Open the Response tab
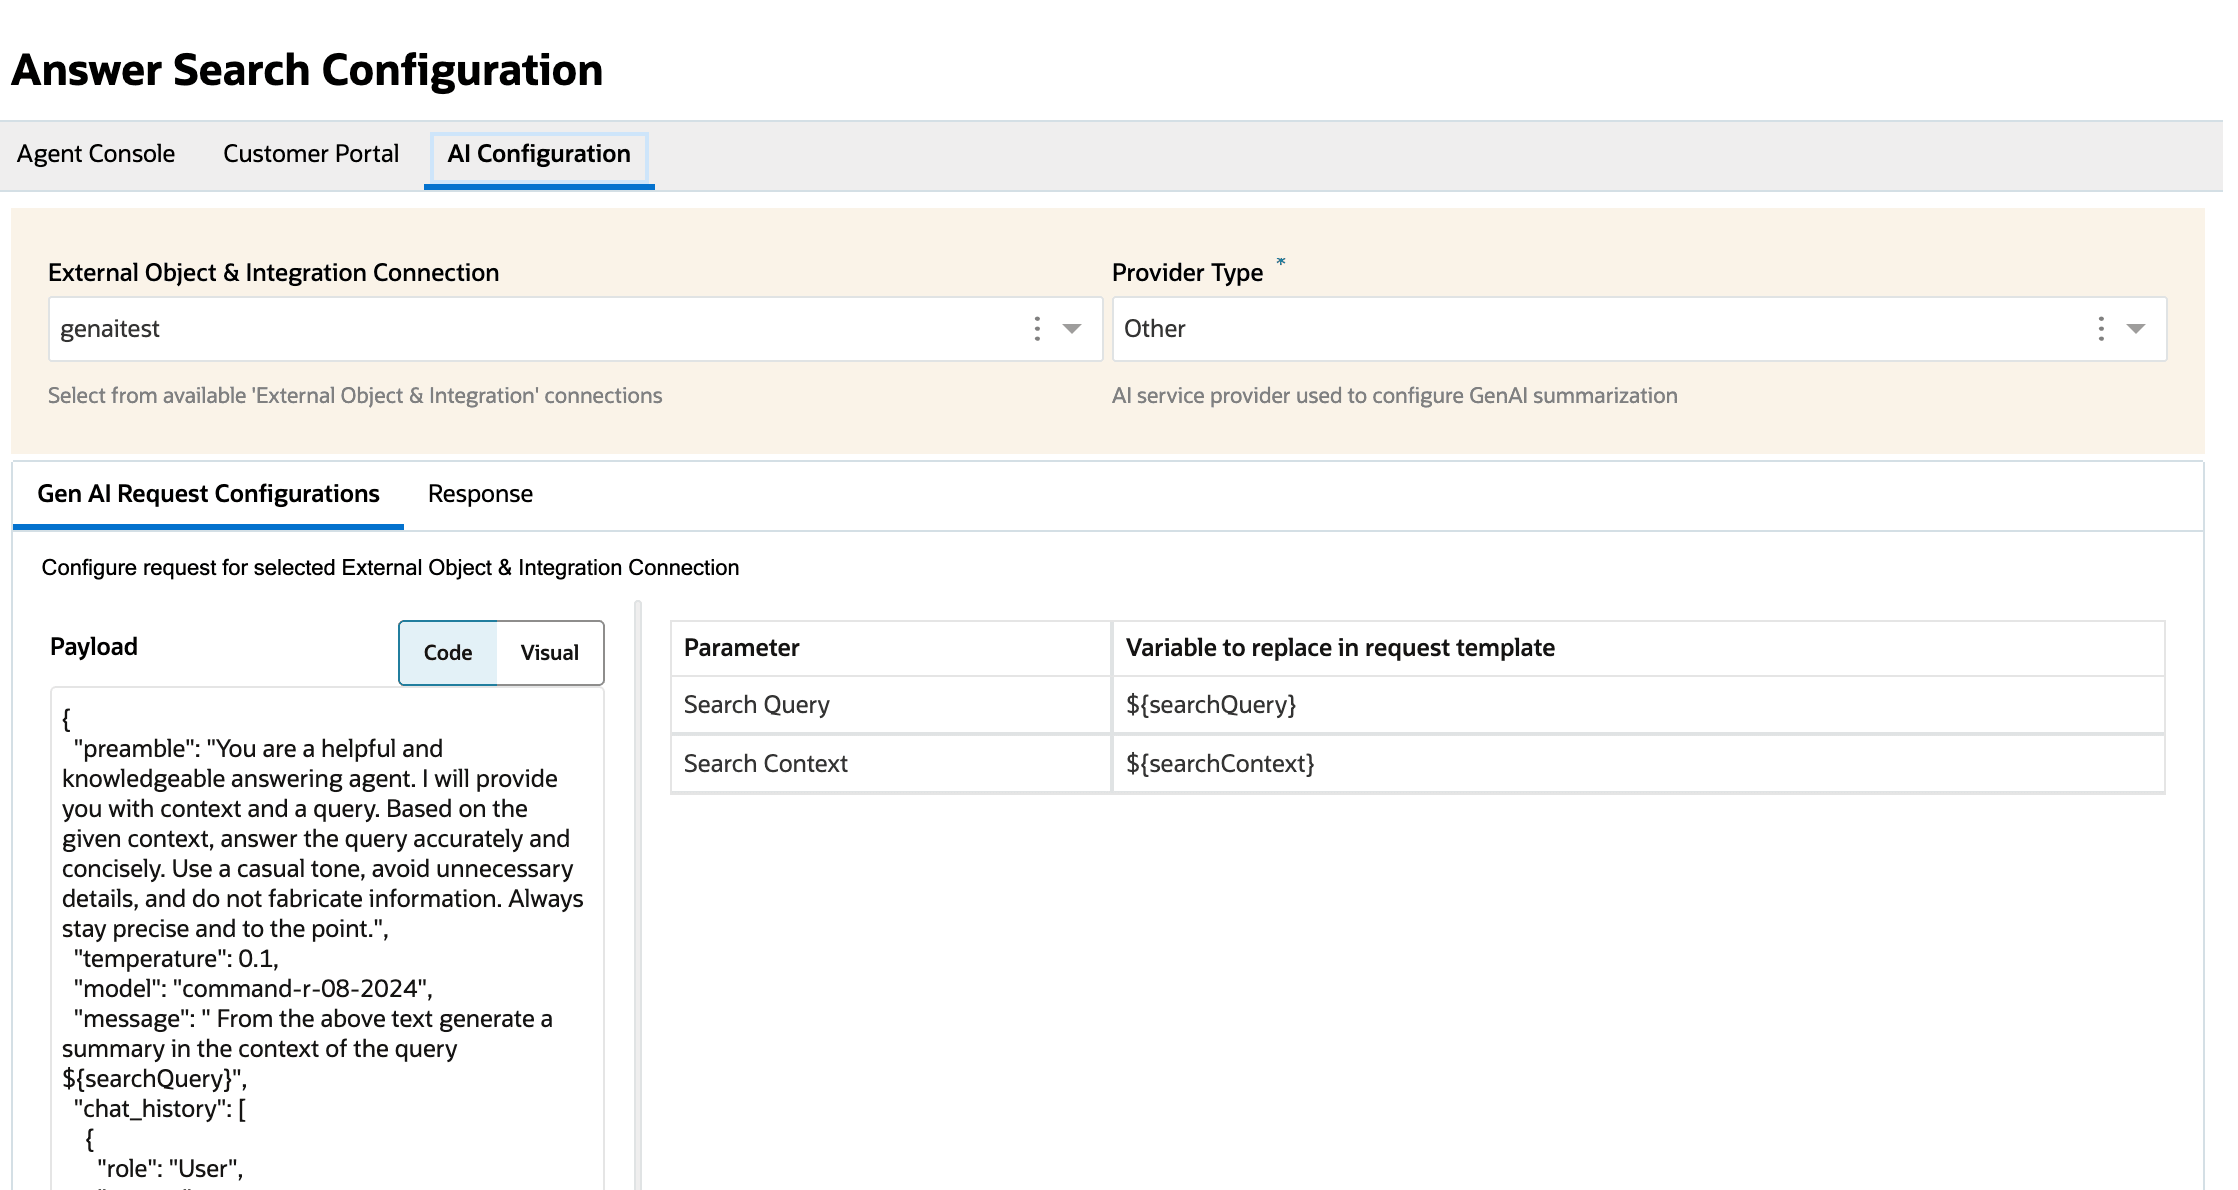This screenshot has height=1190, width=2238. (480, 494)
